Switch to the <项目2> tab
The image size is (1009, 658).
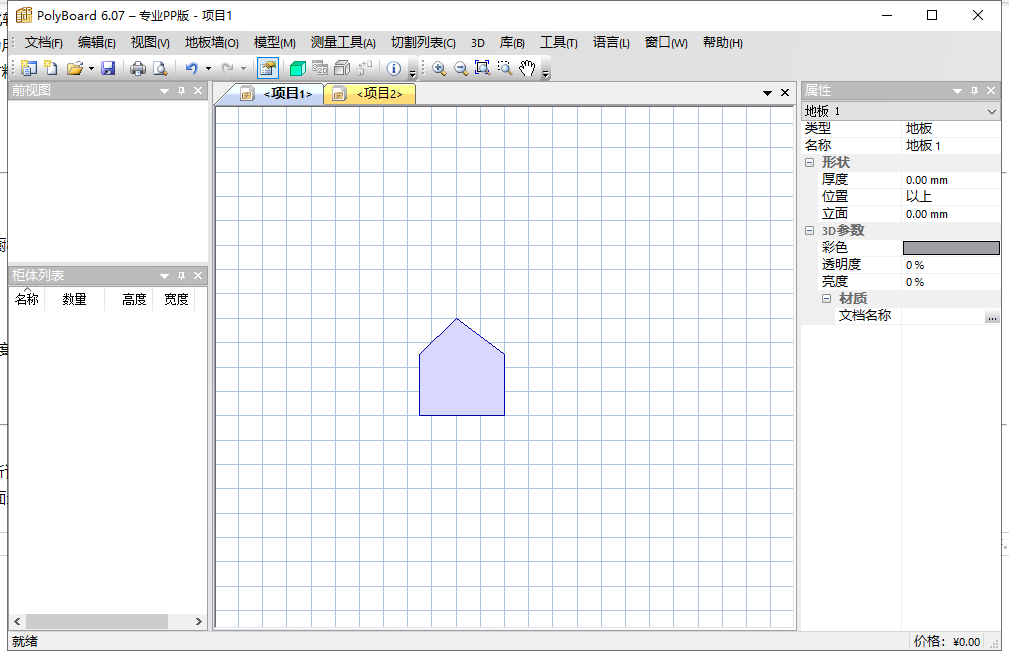pos(371,94)
